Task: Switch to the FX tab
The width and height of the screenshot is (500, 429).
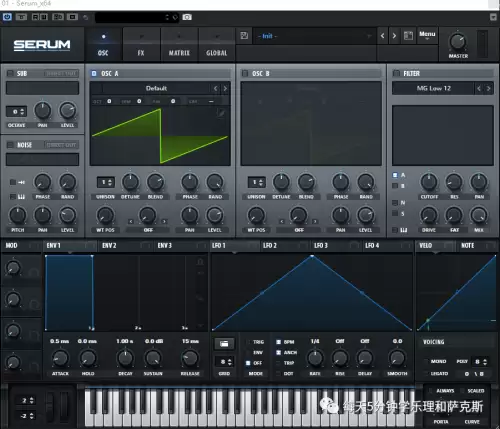Action: (x=141, y=45)
